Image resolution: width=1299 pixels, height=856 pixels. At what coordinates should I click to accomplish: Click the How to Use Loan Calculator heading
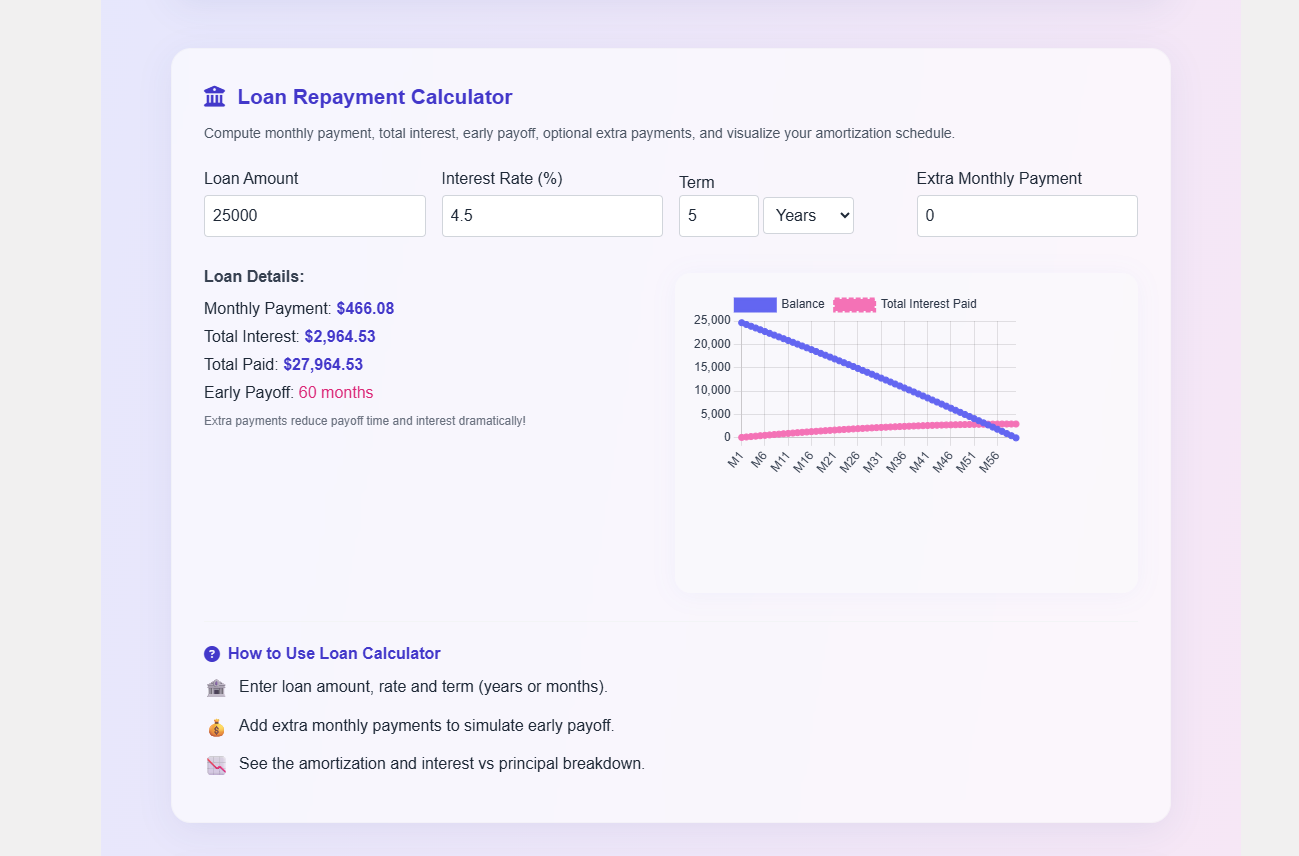[x=334, y=654]
